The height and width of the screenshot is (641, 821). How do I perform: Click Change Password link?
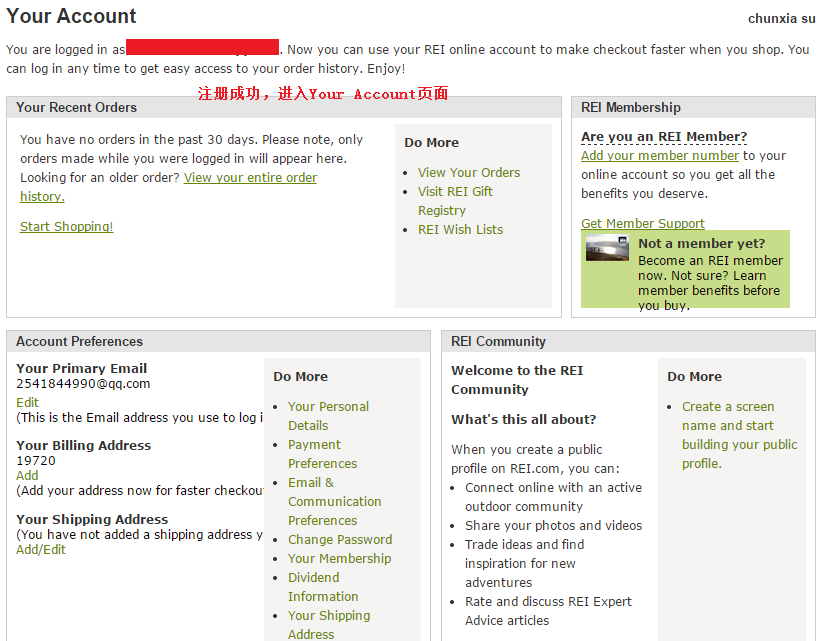tap(340, 540)
